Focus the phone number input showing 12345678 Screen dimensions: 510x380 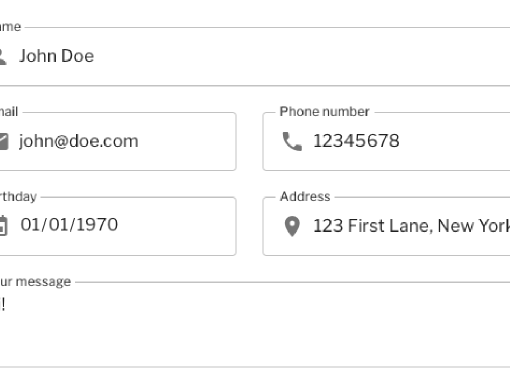[x=386, y=141]
